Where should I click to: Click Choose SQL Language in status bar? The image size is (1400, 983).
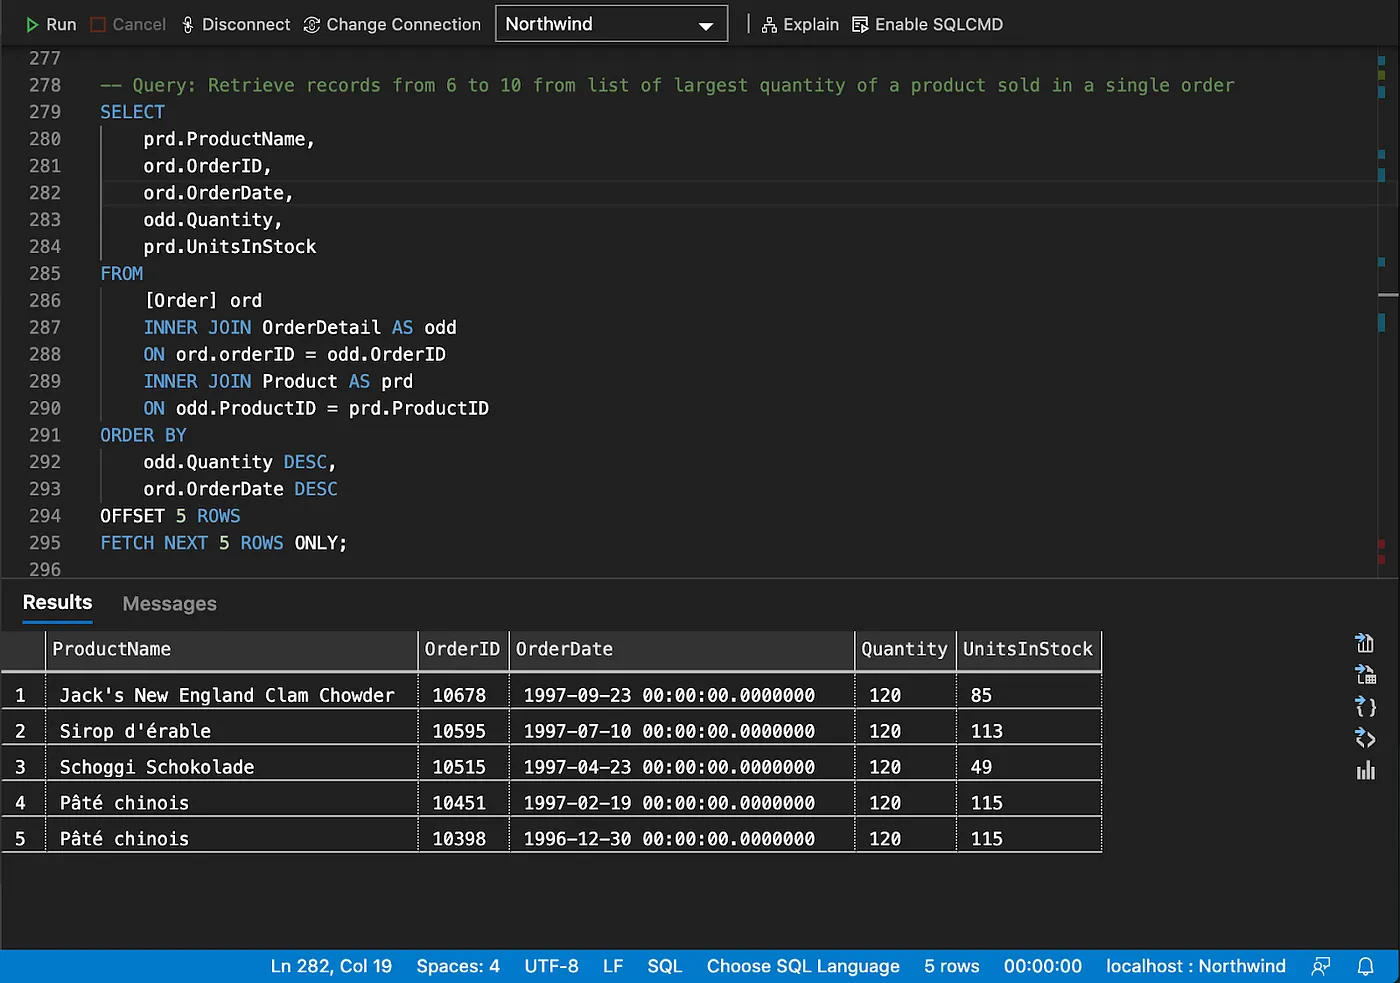click(803, 966)
